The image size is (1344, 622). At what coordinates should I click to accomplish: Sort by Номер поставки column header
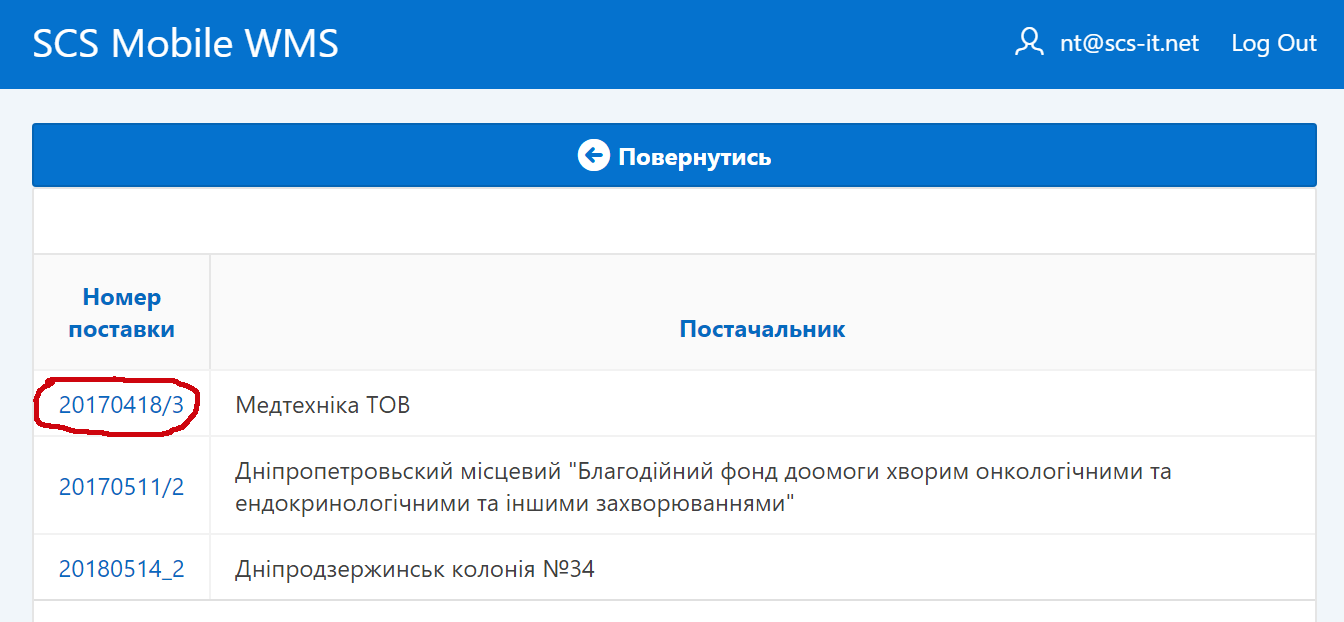122,313
